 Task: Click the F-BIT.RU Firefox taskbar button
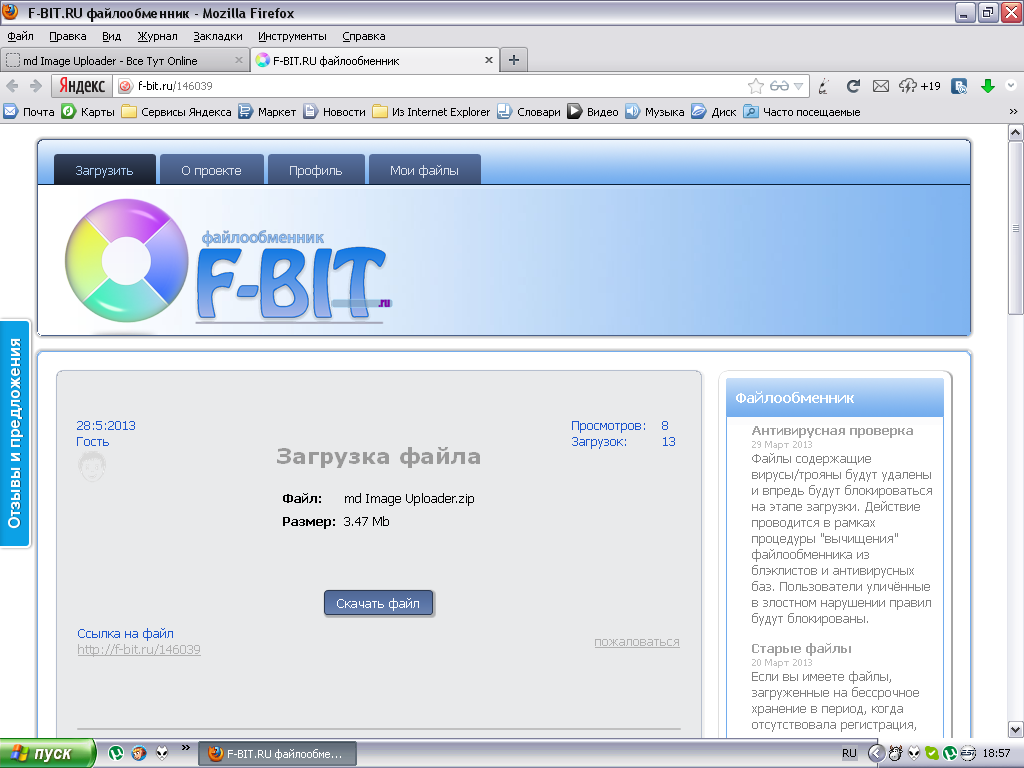pos(278,754)
